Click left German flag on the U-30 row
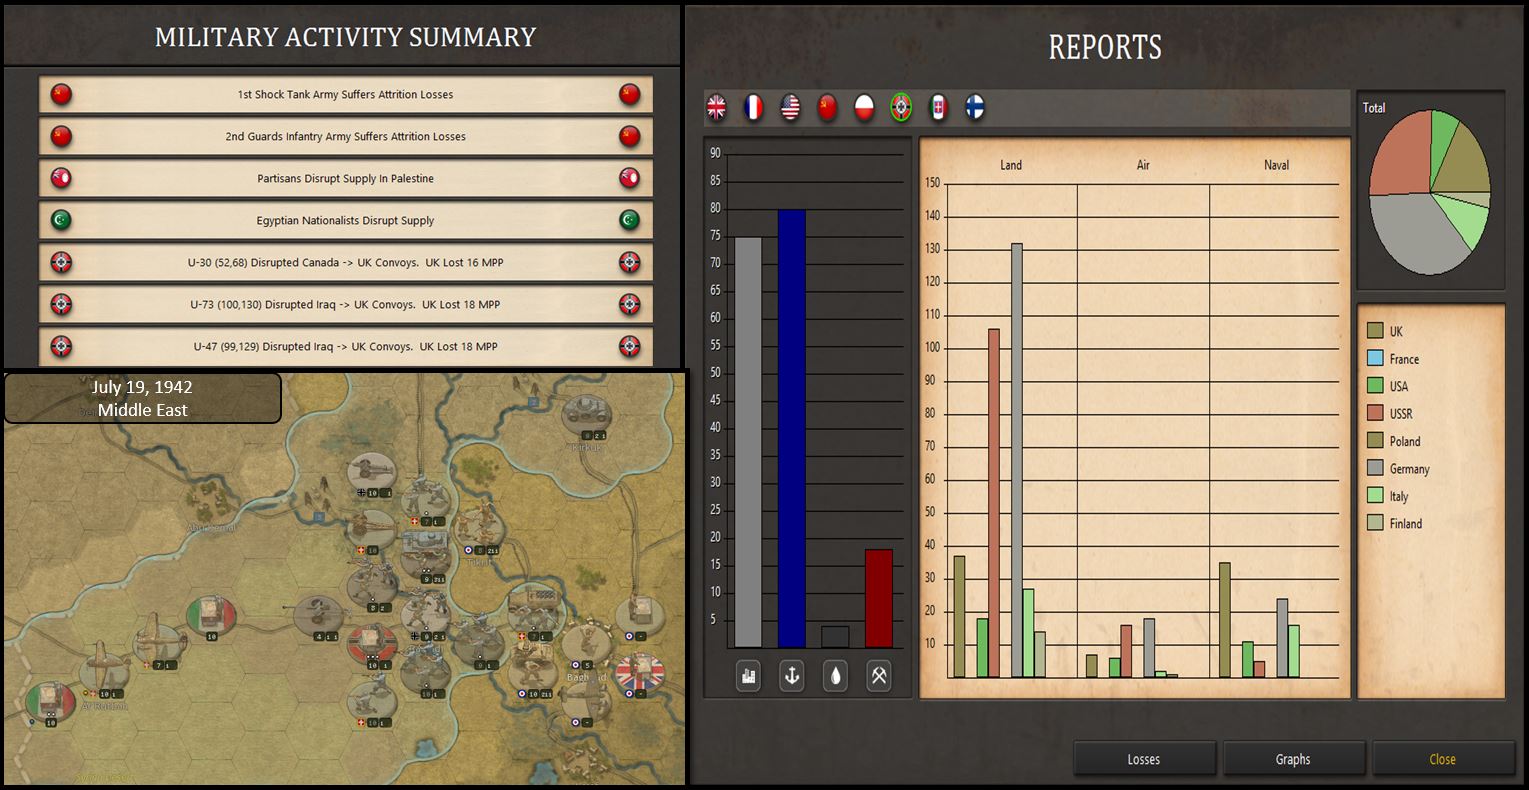This screenshot has width=1529, height=790. 61,263
